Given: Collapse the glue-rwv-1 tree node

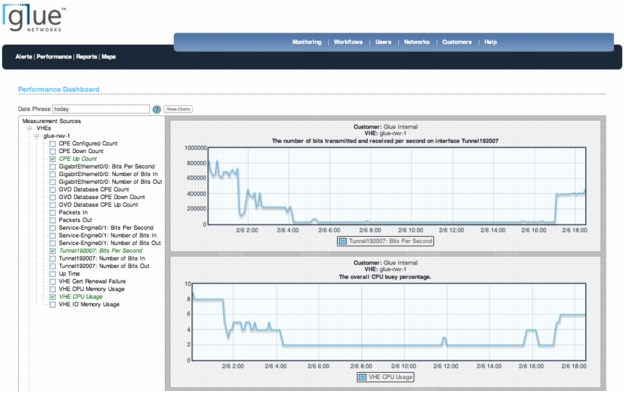Looking at the screenshot, I should click(36, 136).
